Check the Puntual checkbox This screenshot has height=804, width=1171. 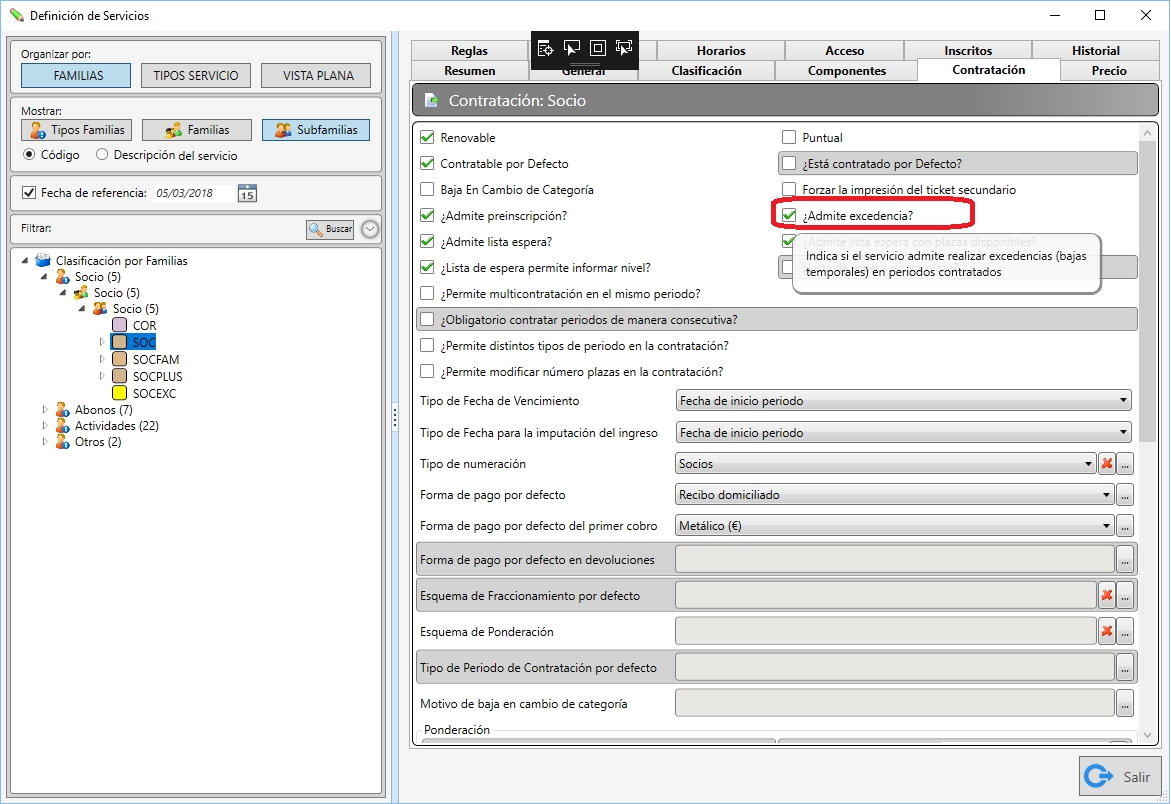coord(789,137)
